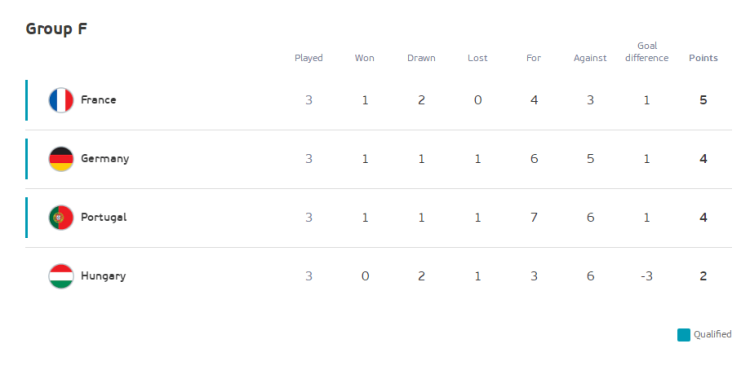Click the Portugal flag icon
750x379 pixels.
(x=61, y=218)
